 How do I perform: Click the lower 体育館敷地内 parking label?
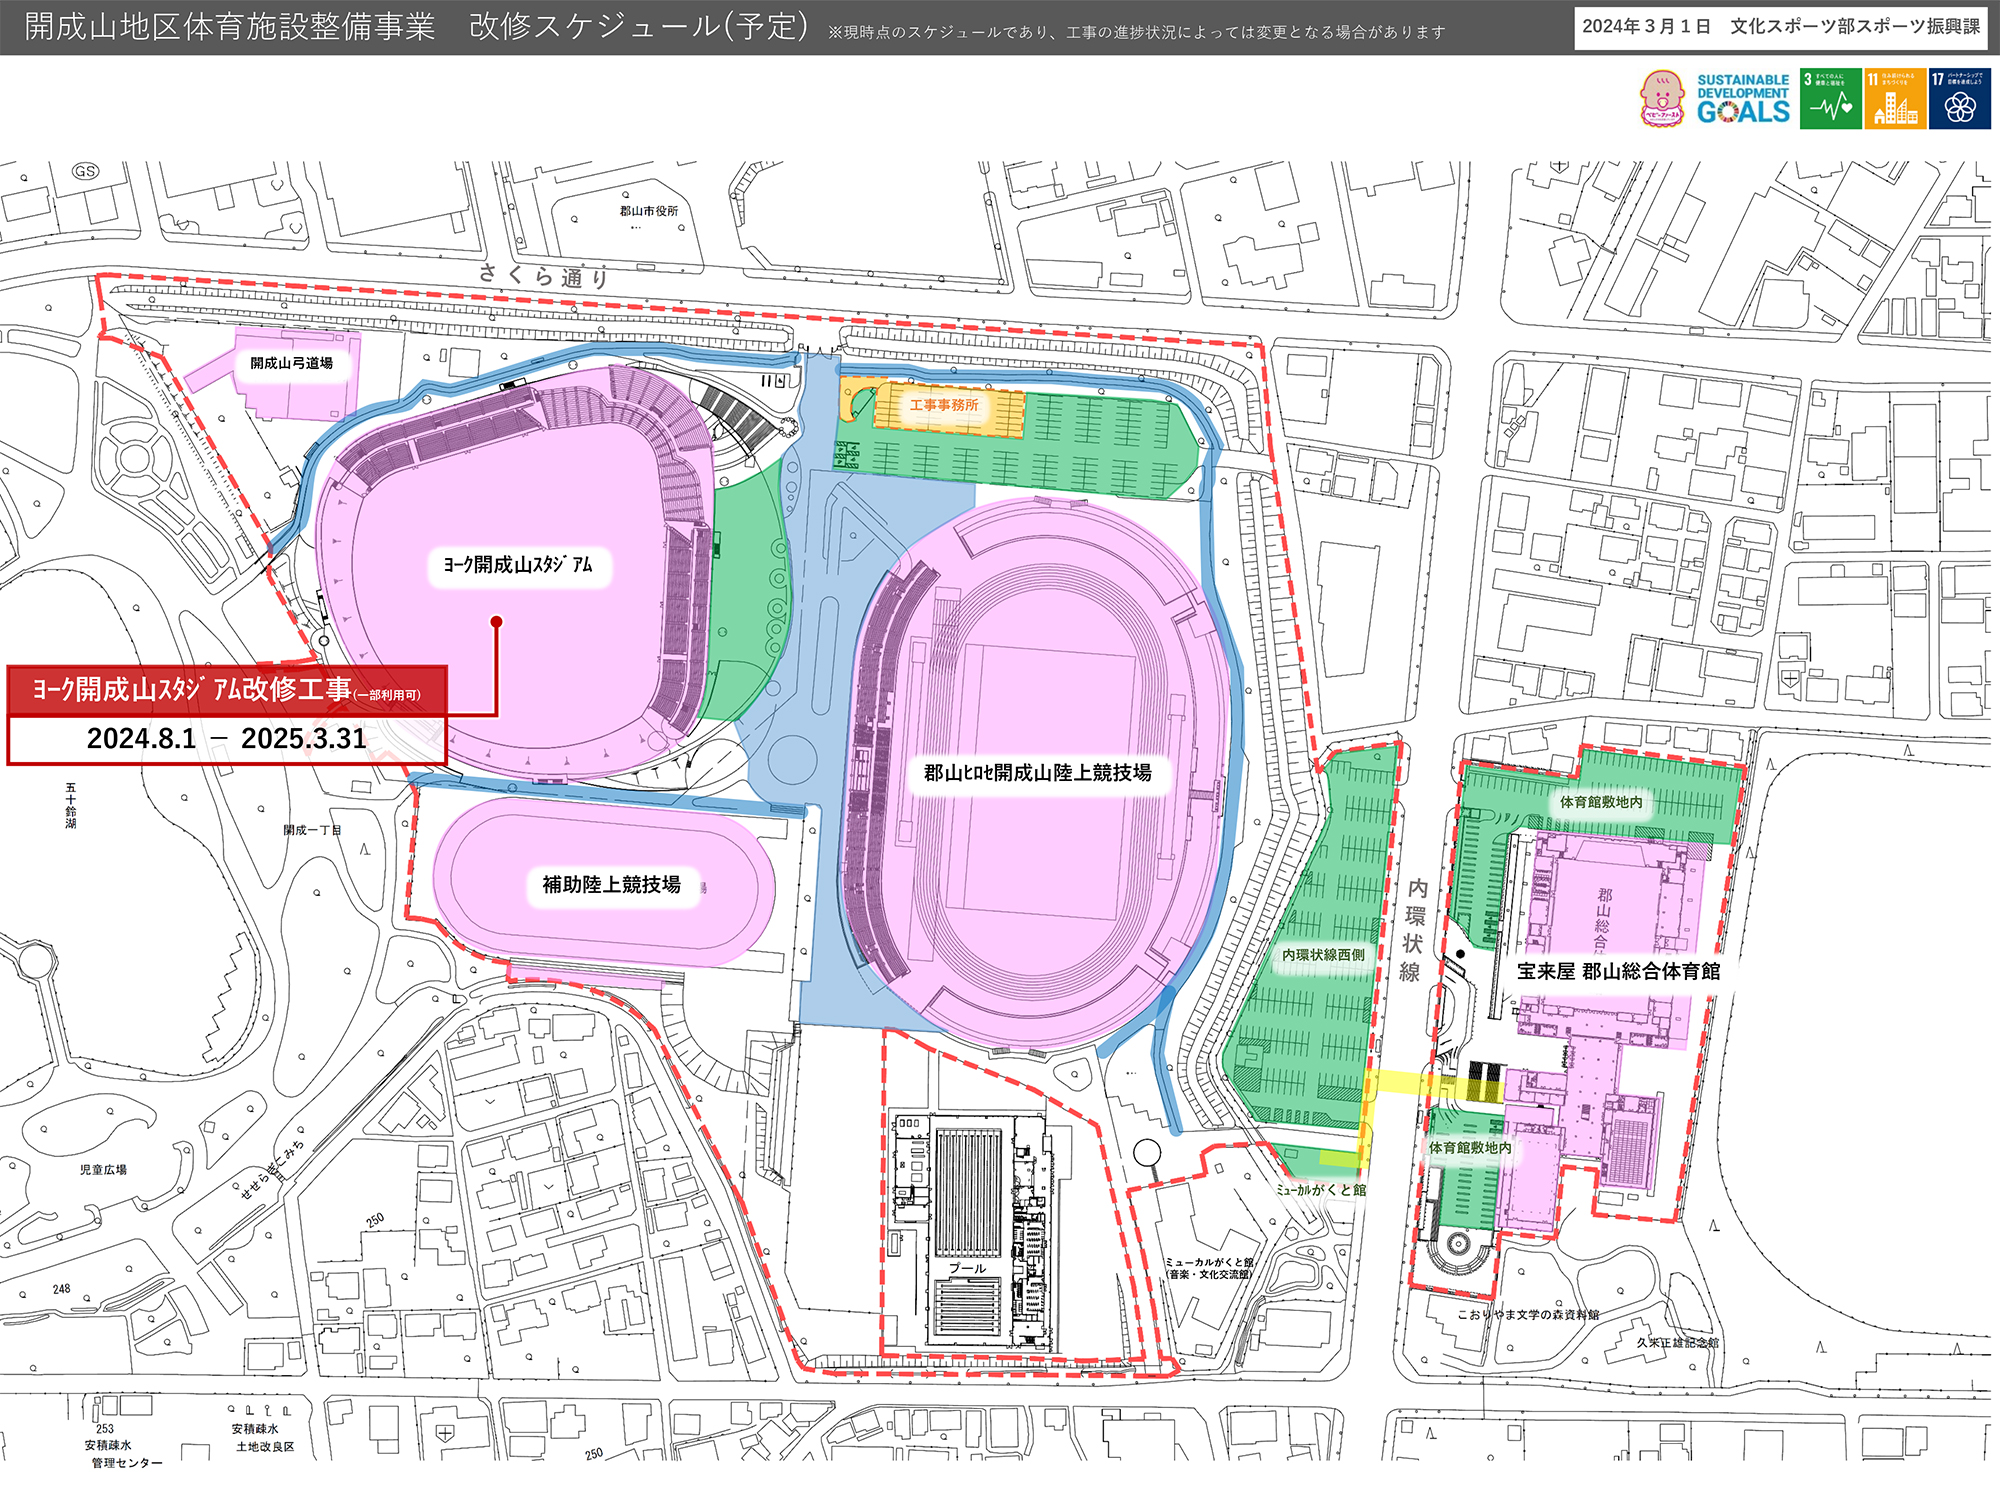1470,1148
